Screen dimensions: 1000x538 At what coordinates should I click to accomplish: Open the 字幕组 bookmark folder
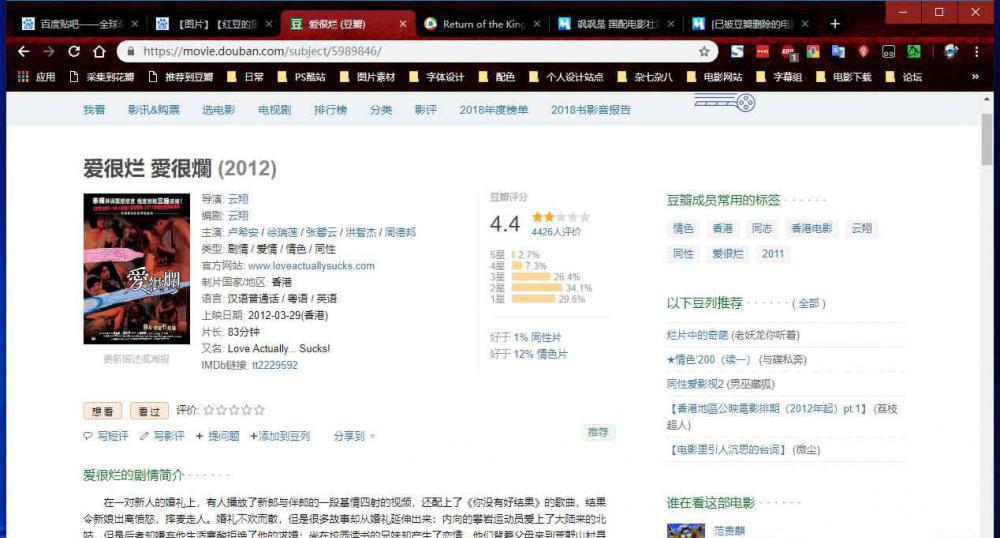[x=779, y=76]
